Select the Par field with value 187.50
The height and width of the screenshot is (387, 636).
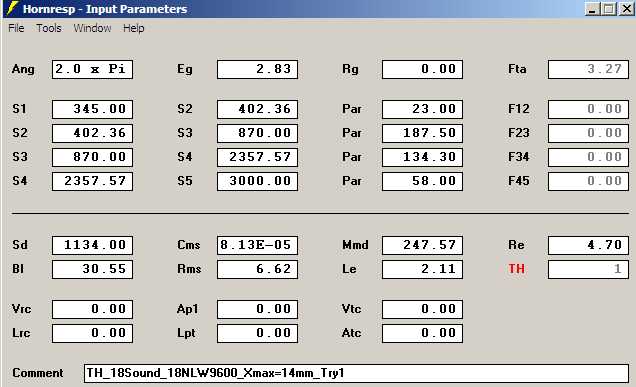(x=422, y=133)
